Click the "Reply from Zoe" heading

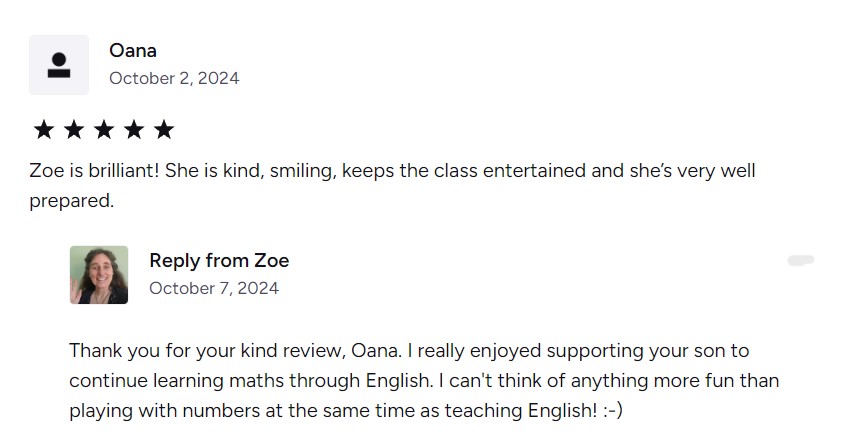coord(219,261)
